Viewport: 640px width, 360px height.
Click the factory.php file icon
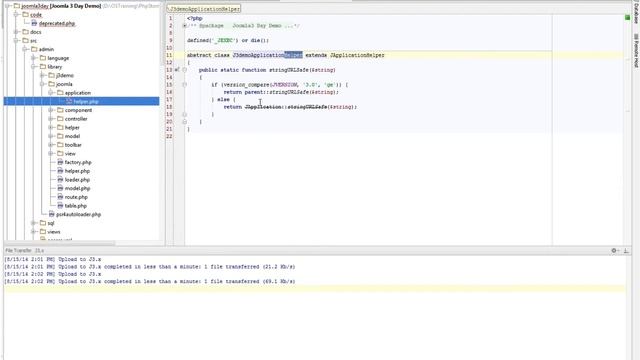pos(60,162)
